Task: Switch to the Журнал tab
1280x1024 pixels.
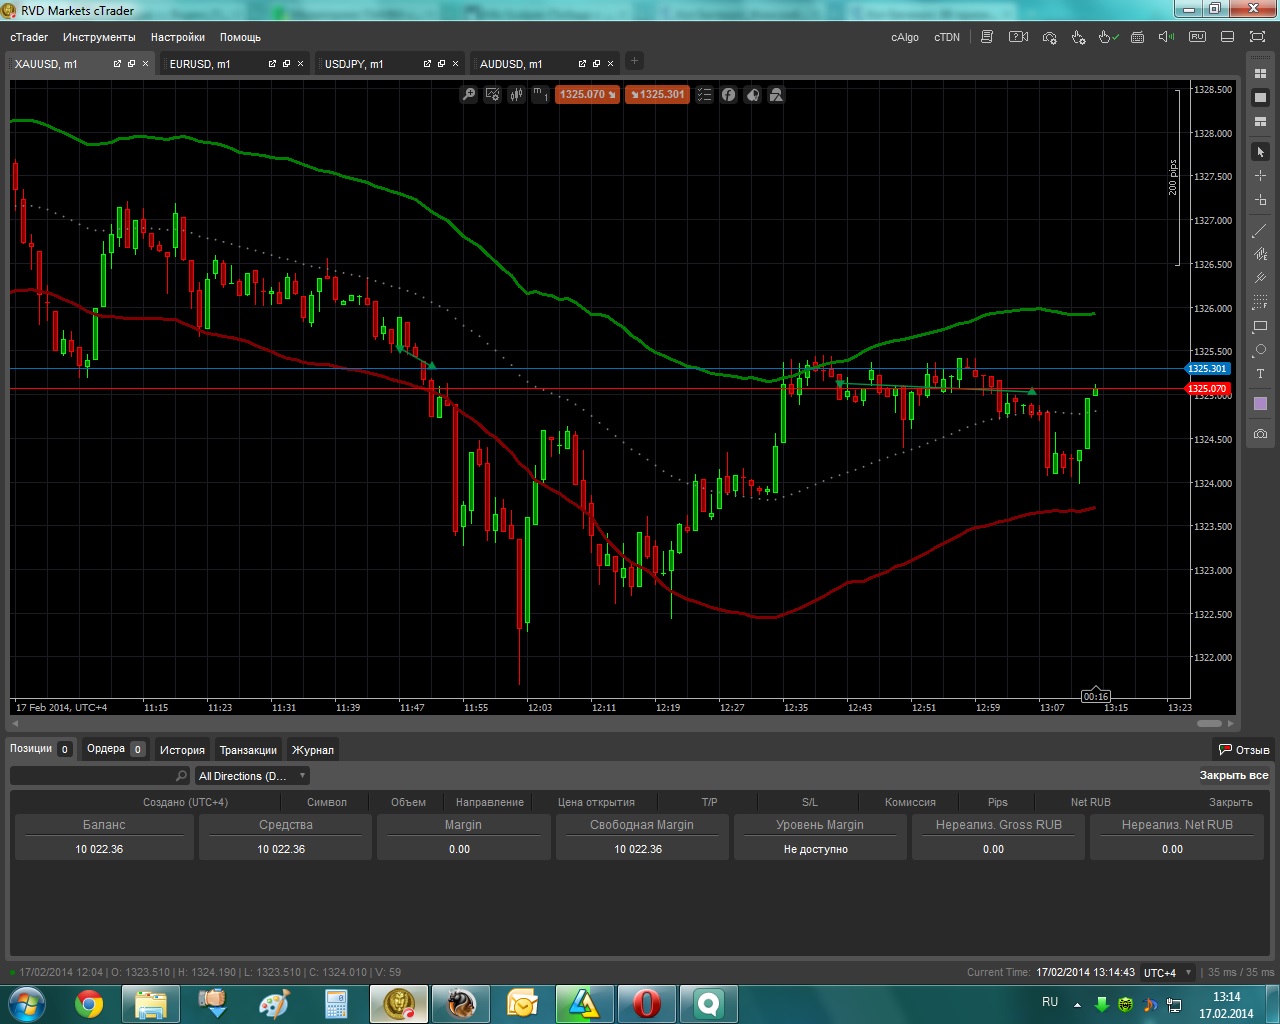Action: pos(313,749)
